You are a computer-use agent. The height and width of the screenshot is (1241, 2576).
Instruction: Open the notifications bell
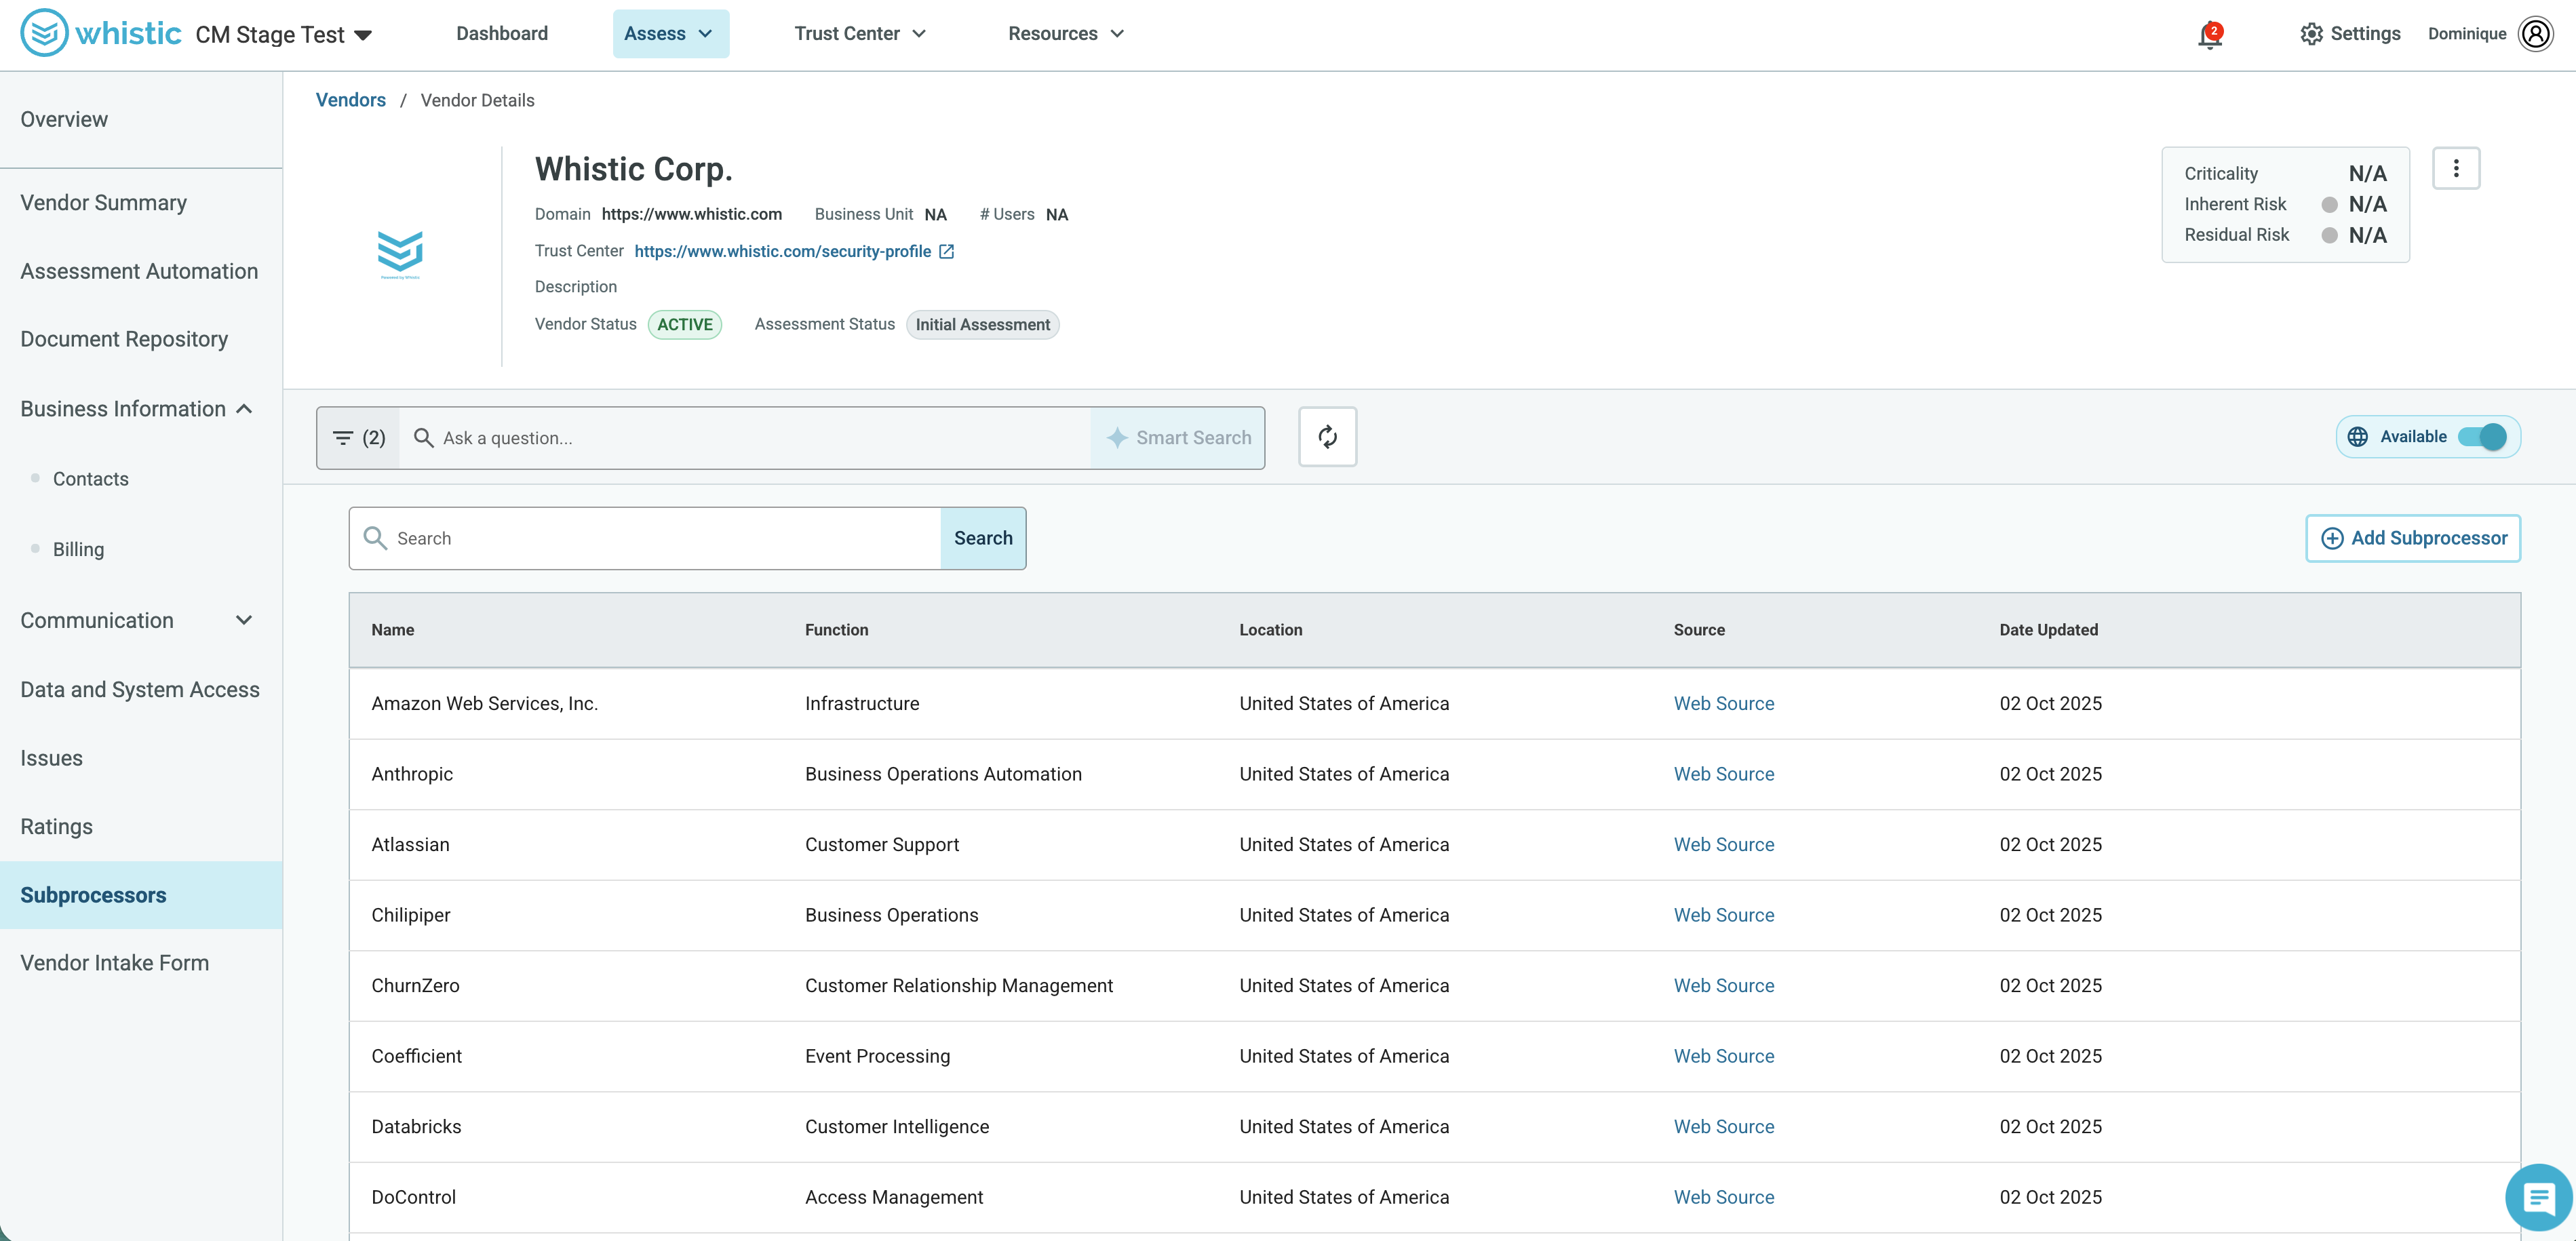point(2210,34)
